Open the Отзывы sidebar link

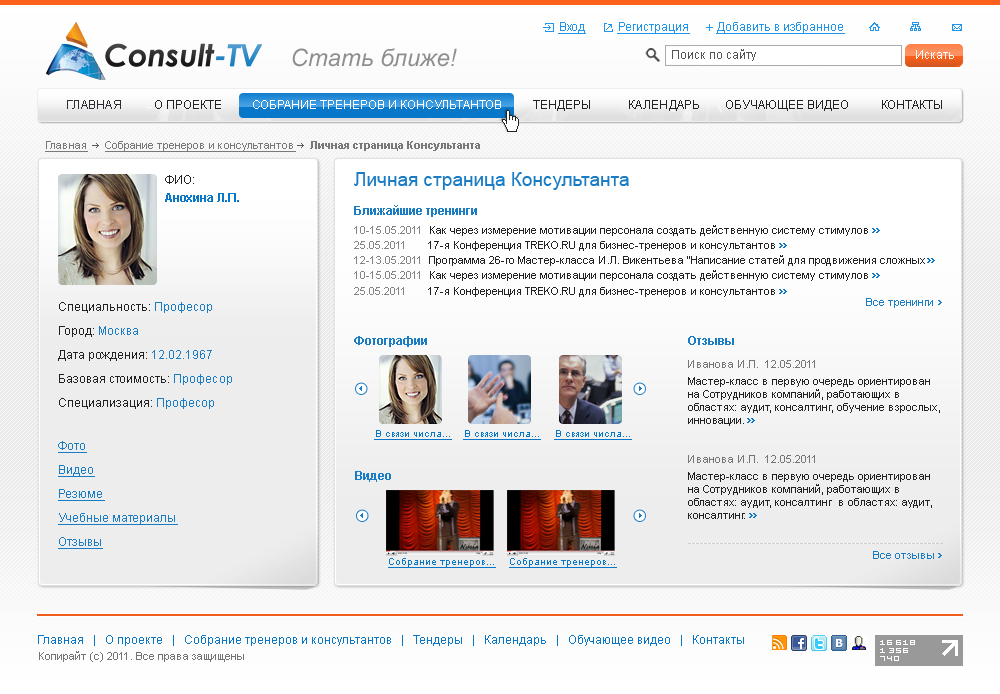click(x=80, y=542)
